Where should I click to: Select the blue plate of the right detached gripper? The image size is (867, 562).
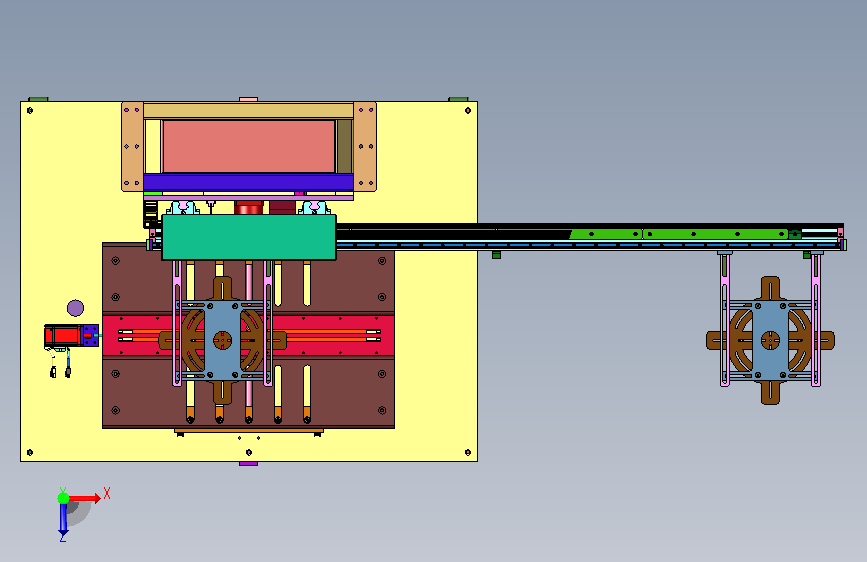[x=770, y=340]
